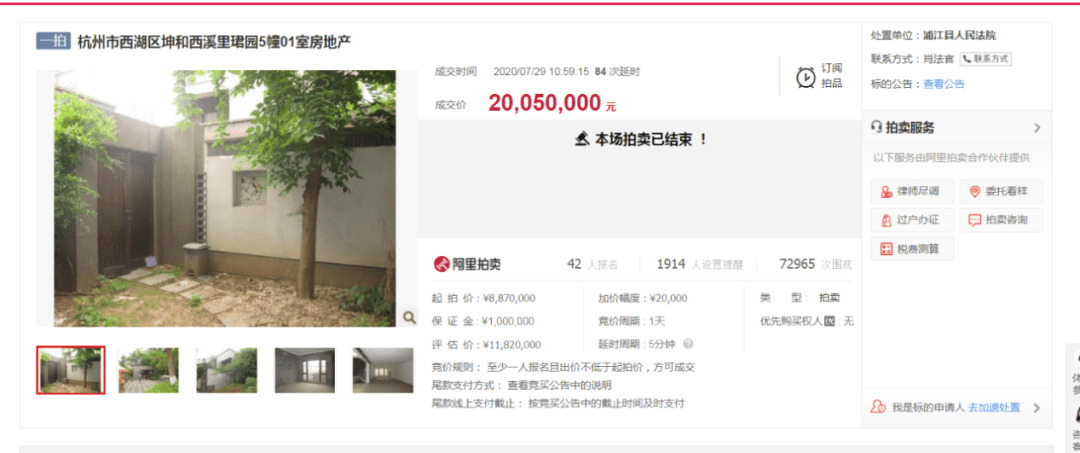The image size is (1080, 453).
Task: Select the second garden path thumbnail
Action: pyautogui.click(x=148, y=370)
